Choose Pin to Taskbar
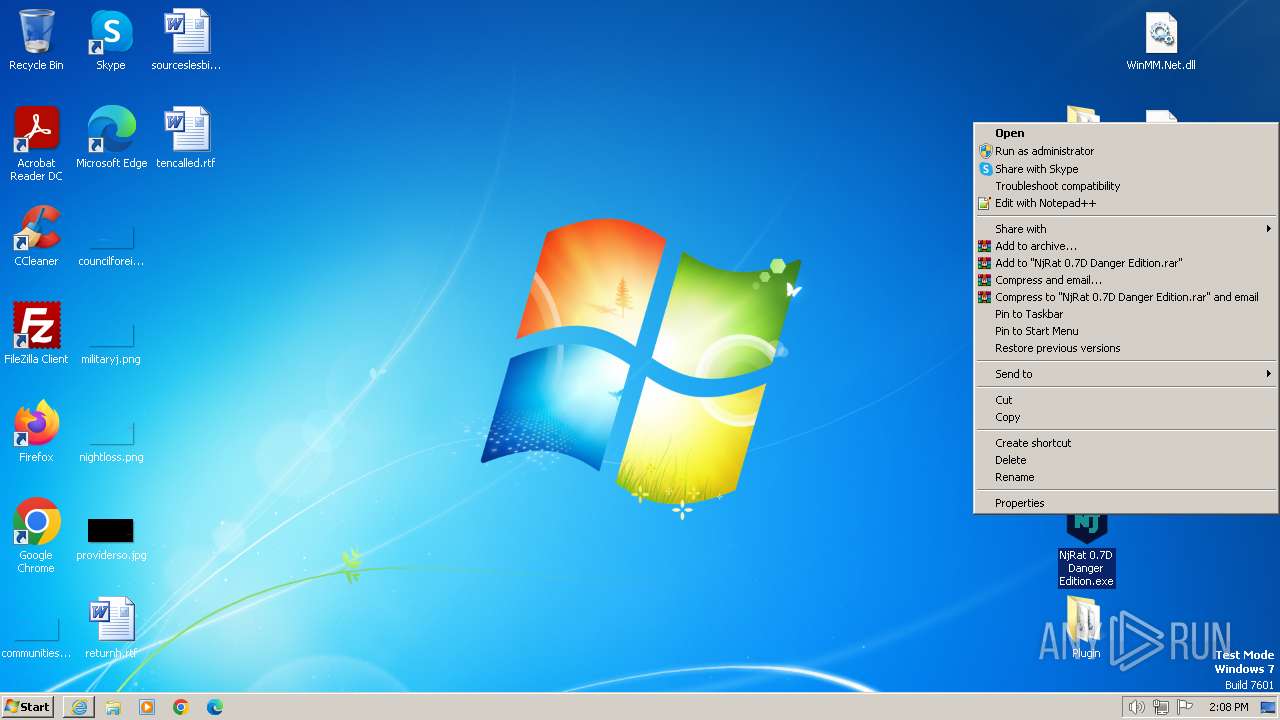Image resolution: width=1280 pixels, height=720 pixels. click(x=1126, y=314)
